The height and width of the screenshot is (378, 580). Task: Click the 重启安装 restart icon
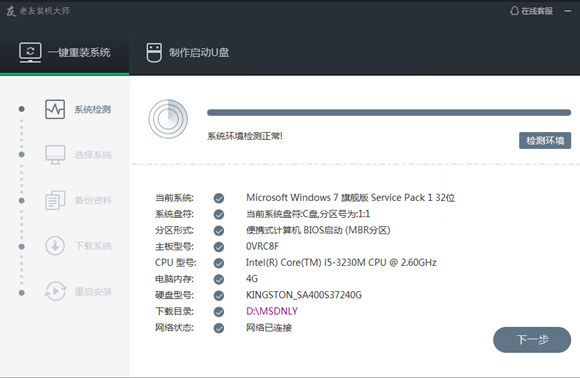pos(55,291)
